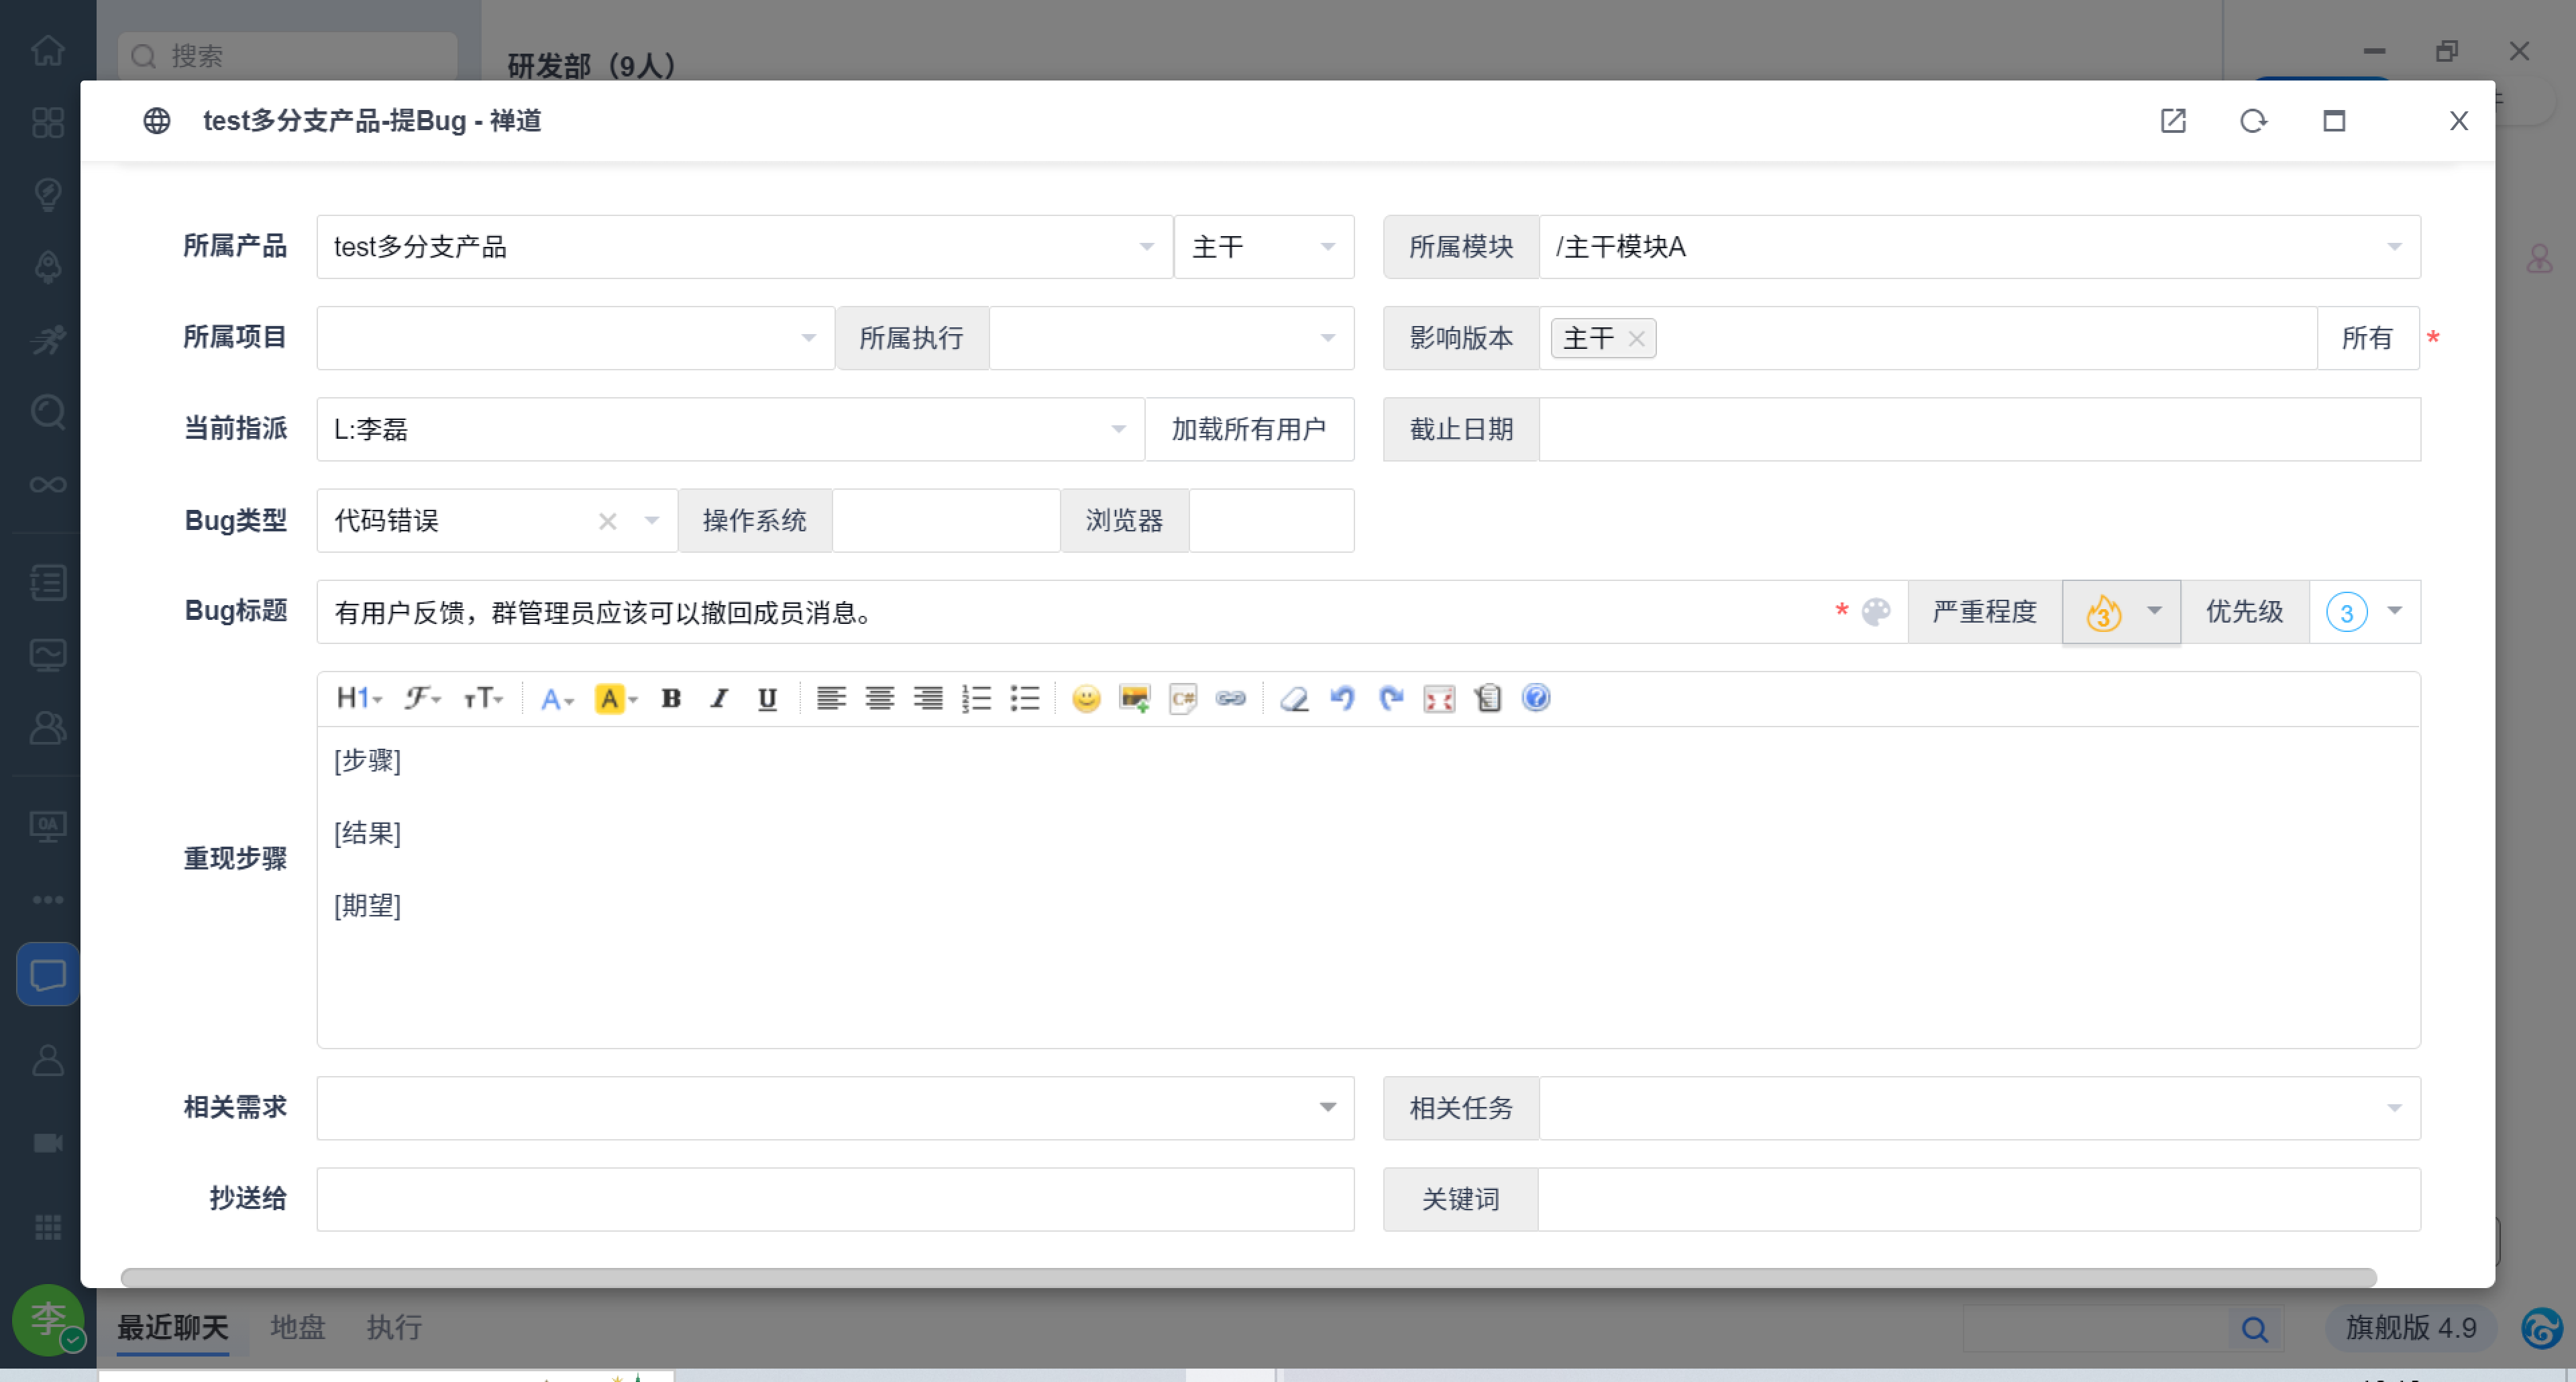Image resolution: width=2576 pixels, height=1382 pixels.
Task: Click bottom search magnifier button
Action: coord(2255,1328)
